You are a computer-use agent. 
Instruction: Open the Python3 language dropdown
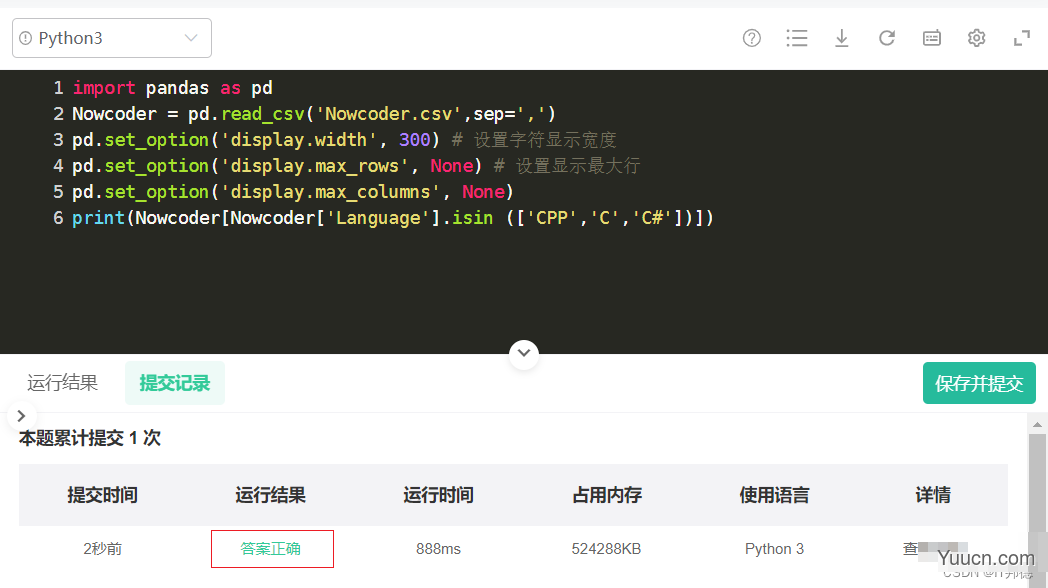tap(112, 38)
